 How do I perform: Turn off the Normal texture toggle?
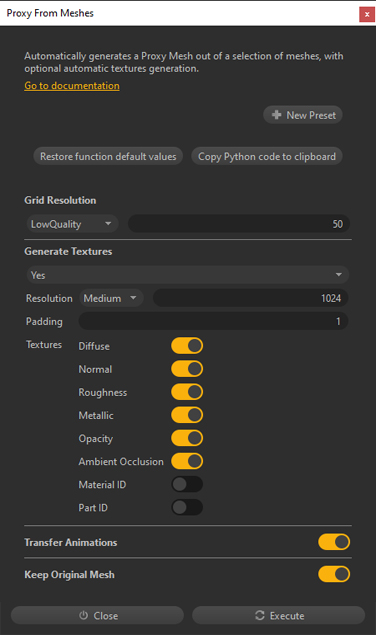pyautogui.click(x=187, y=369)
